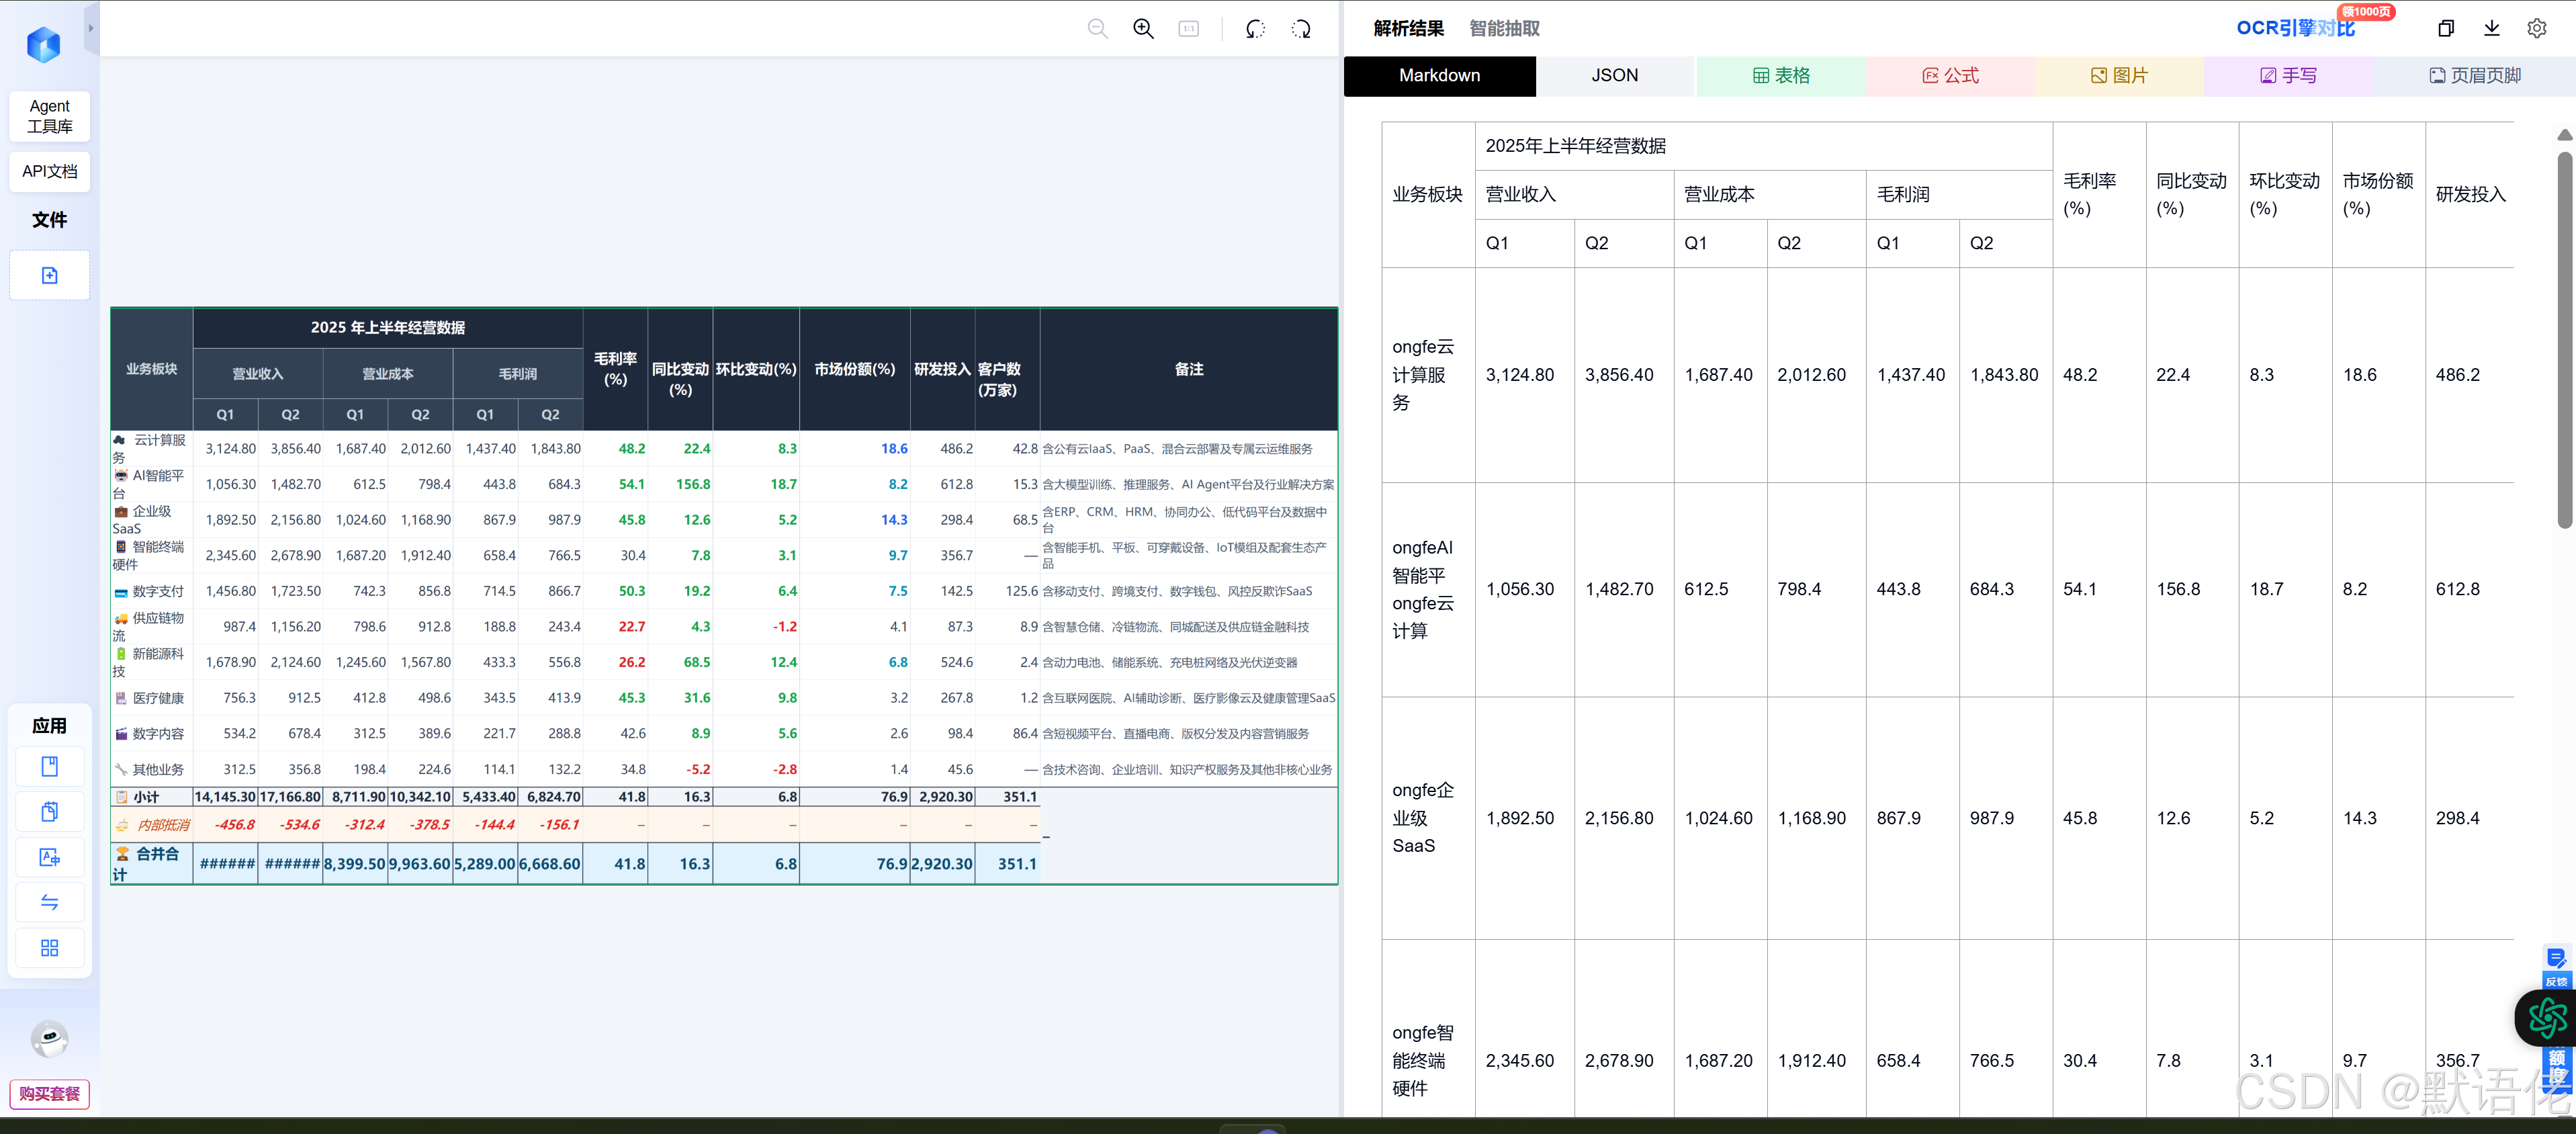Screen dimensions: 2576x1134
Task: Click the 3,856.40 cell in results table
Action: 1624,375
